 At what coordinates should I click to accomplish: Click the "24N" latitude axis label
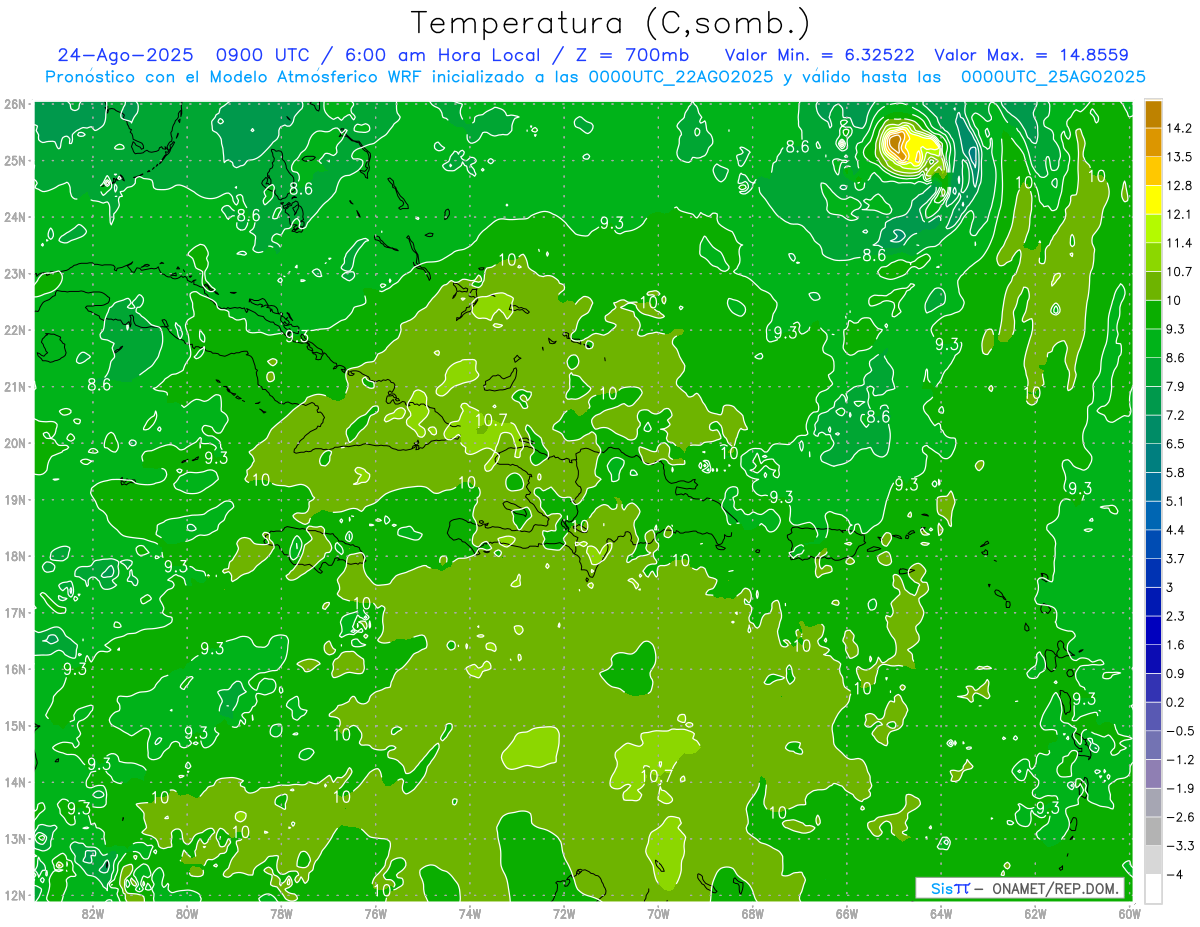(x=14, y=217)
